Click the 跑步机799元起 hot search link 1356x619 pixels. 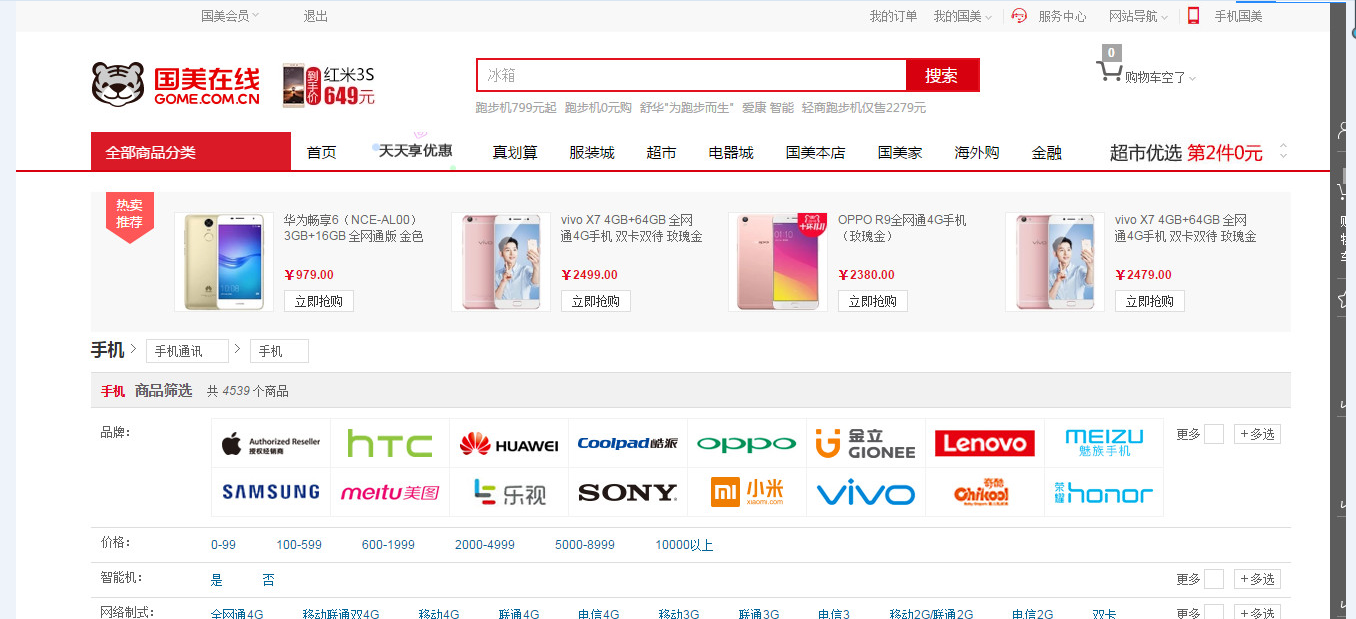point(516,108)
